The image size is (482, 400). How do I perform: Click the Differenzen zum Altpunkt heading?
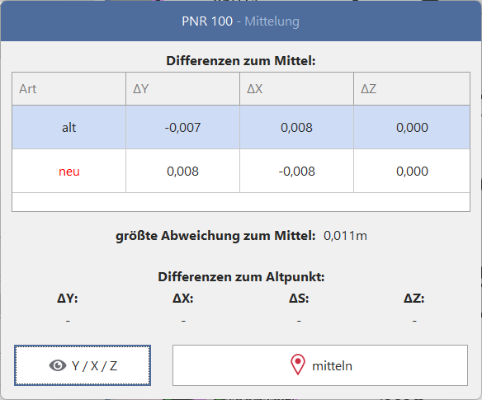241,277
